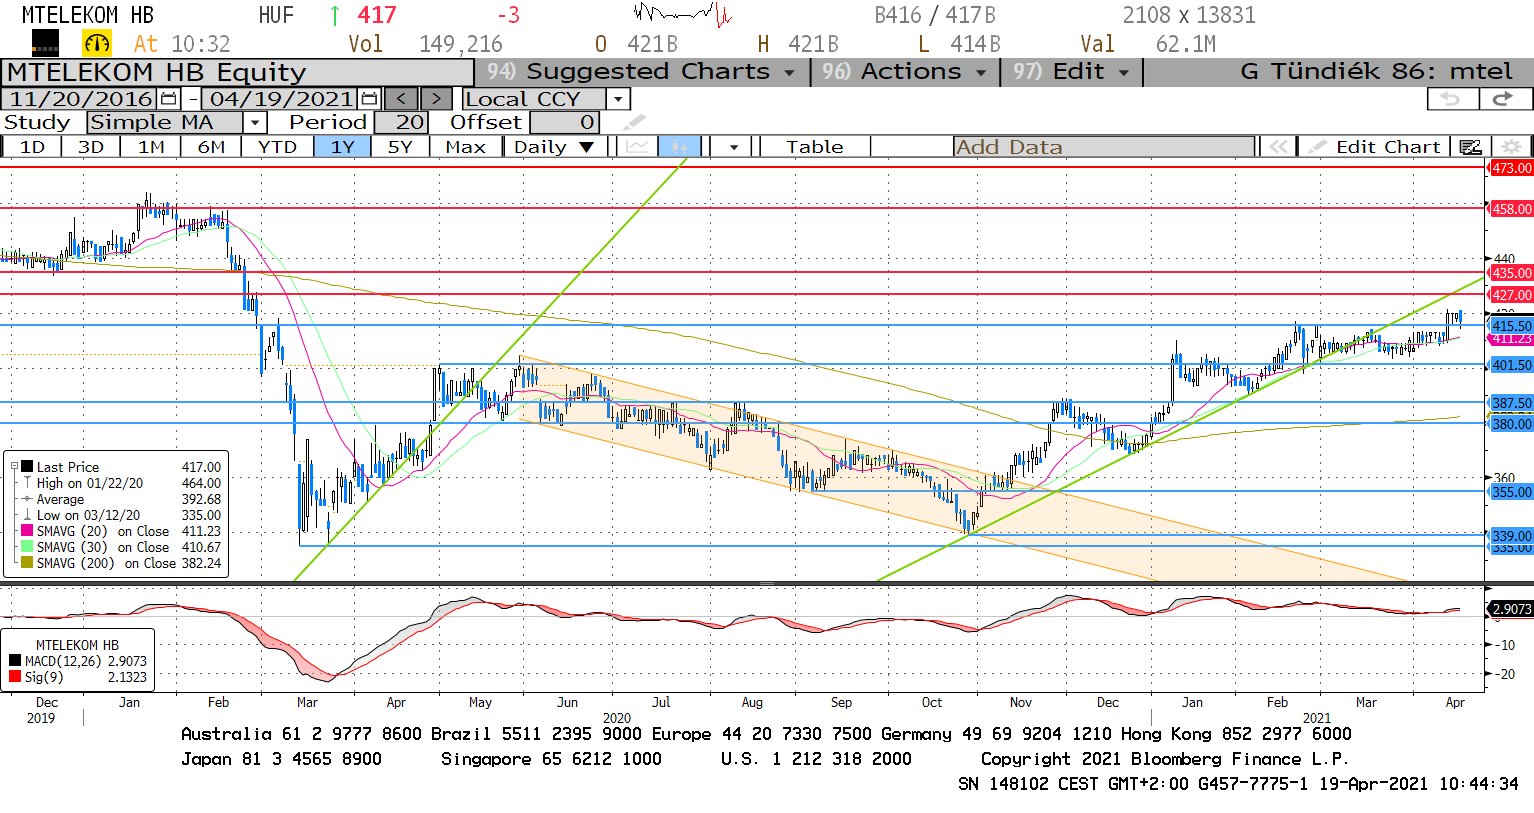Select the candlestick chart type icon
This screenshot has width=1534, height=813.
click(680, 147)
